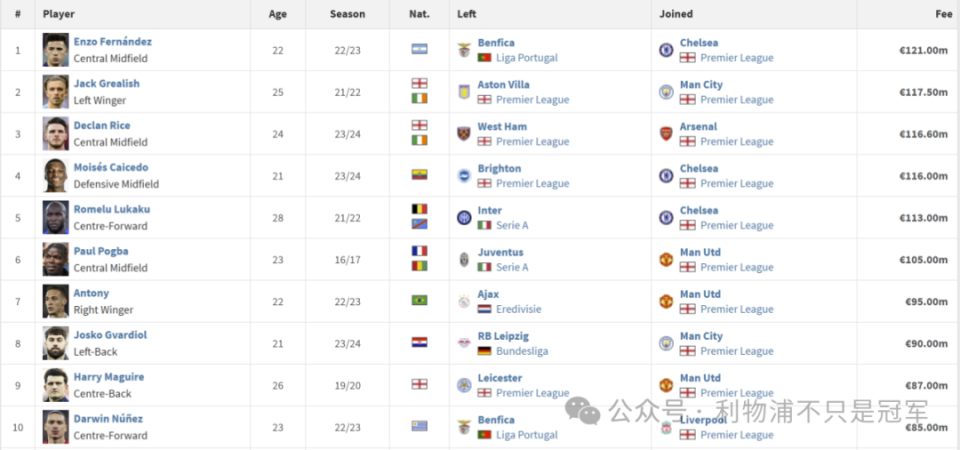Click the Inter club crest icon

coord(464,217)
